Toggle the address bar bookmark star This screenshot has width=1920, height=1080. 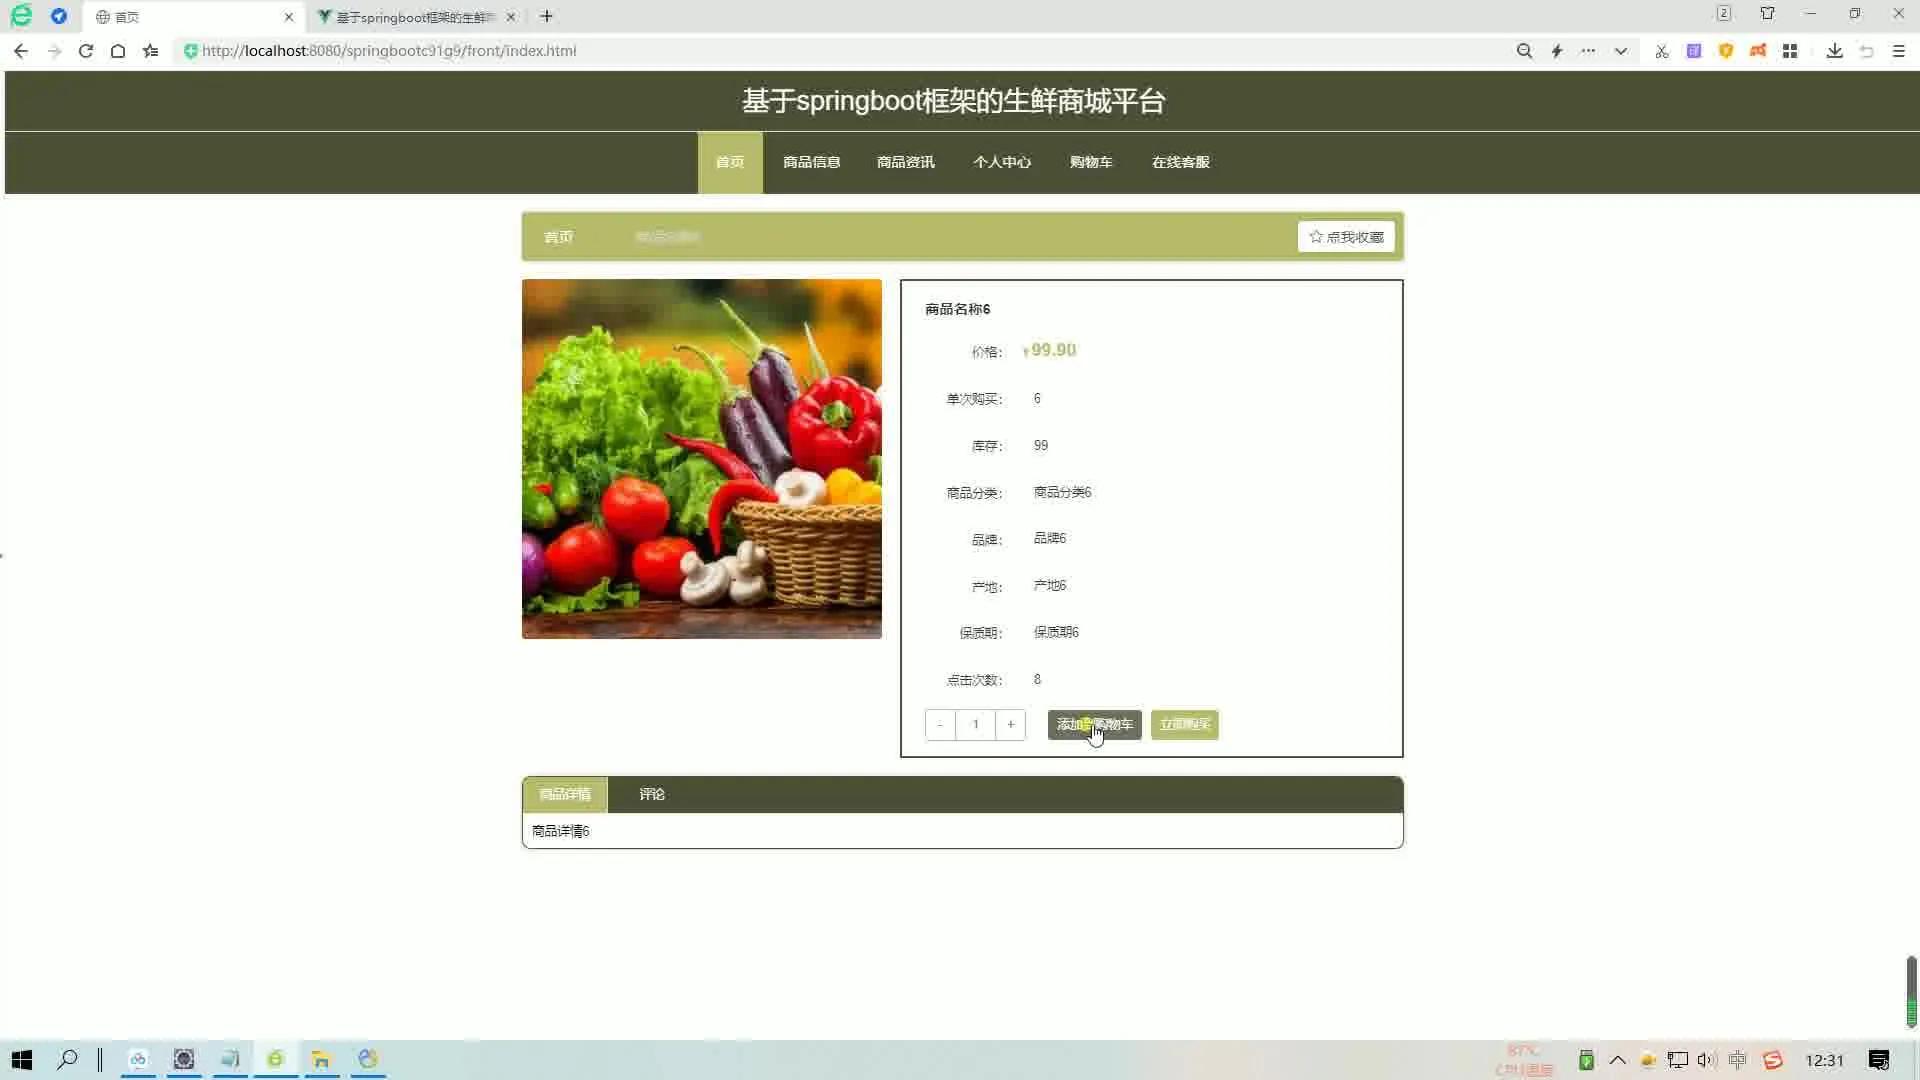click(x=150, y=51)
